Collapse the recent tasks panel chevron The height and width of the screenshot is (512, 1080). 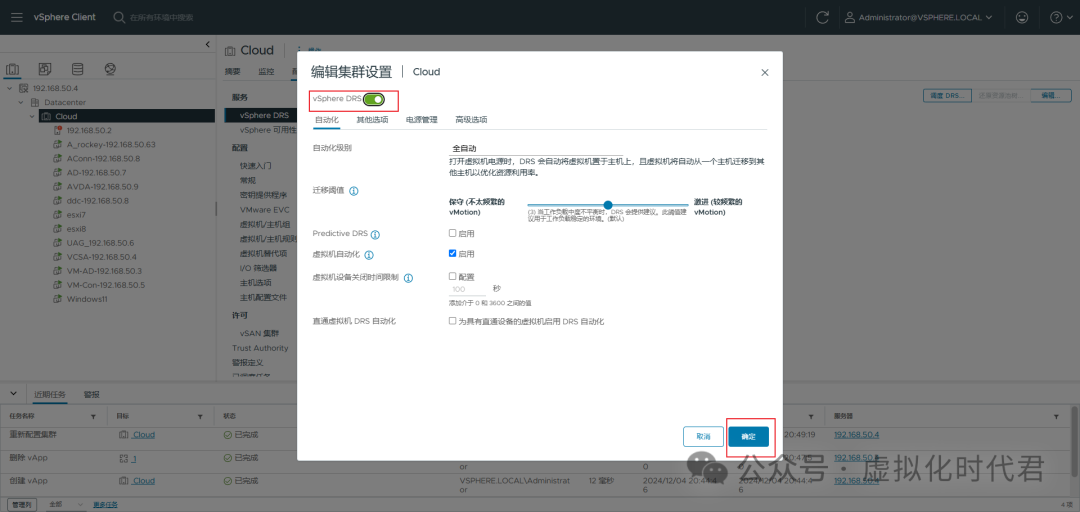[13, 393]
